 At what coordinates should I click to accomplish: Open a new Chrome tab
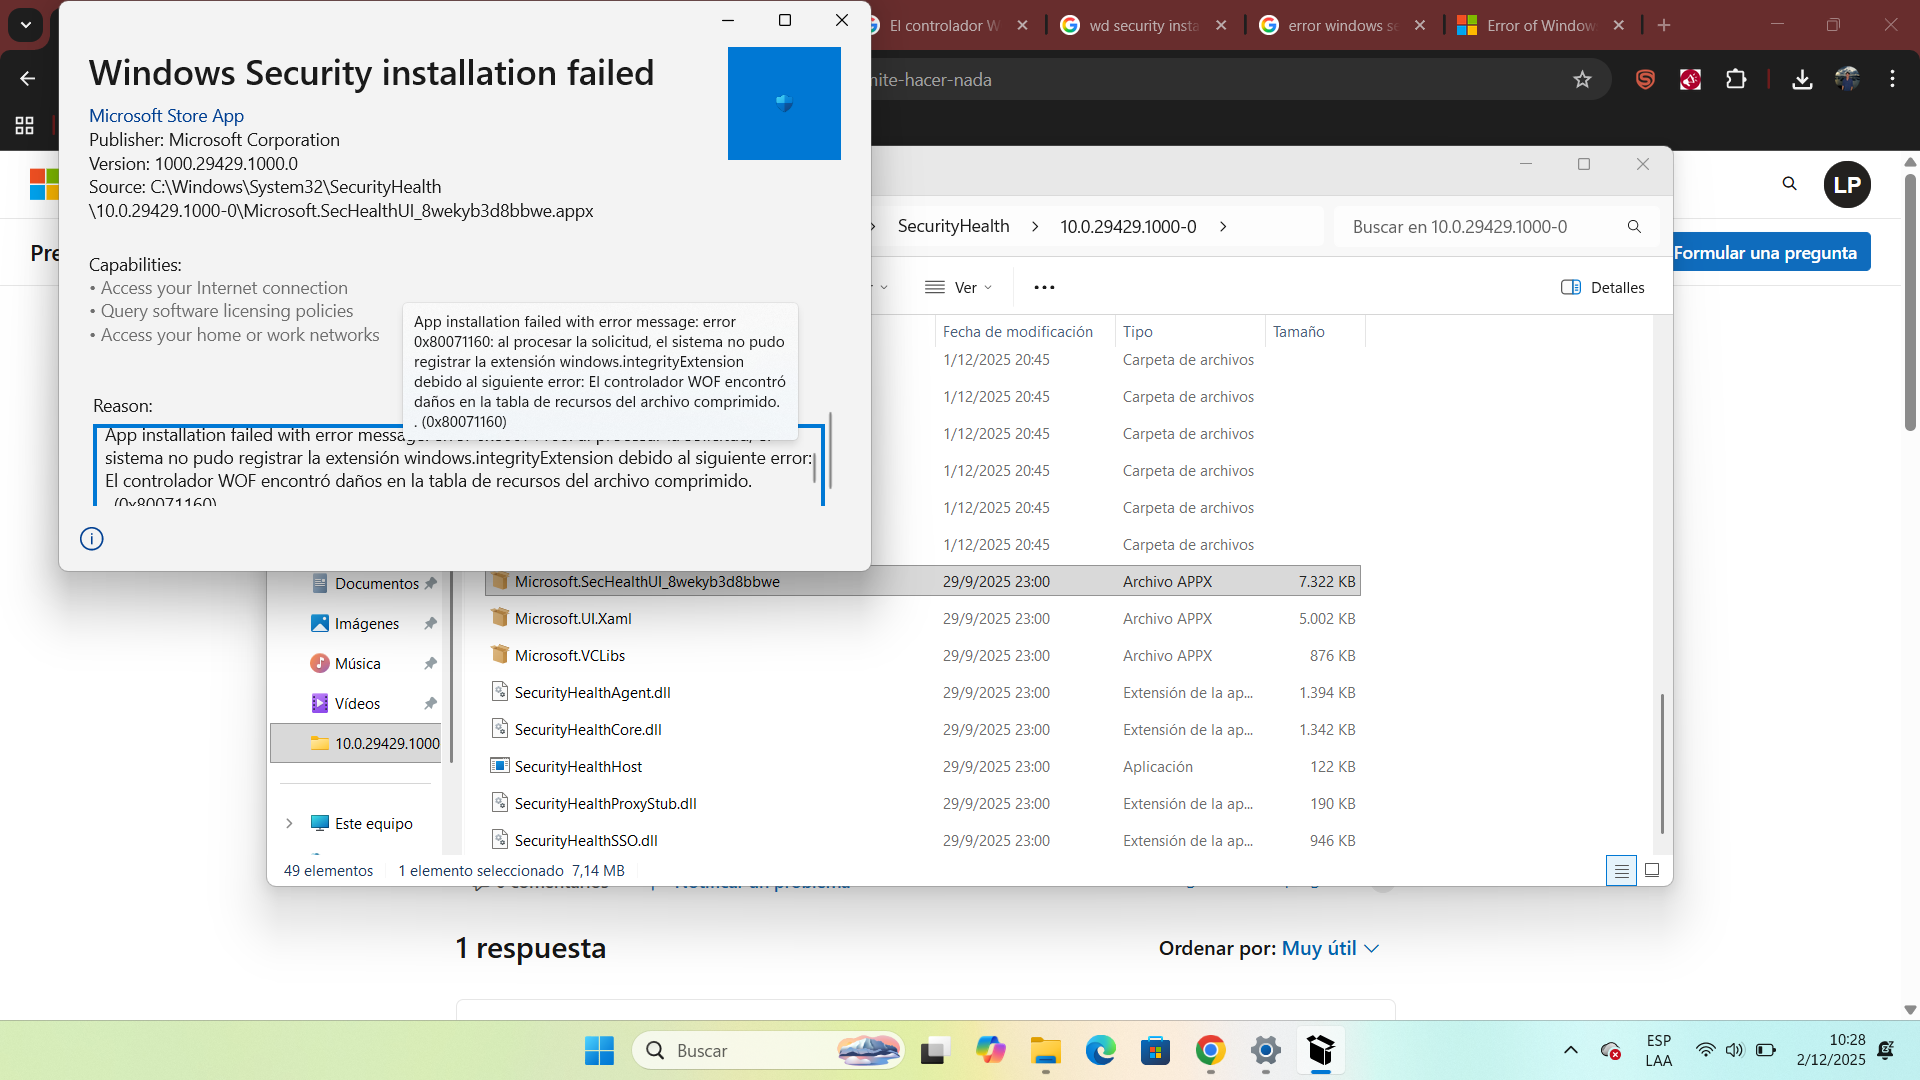tap(1664, 26)
